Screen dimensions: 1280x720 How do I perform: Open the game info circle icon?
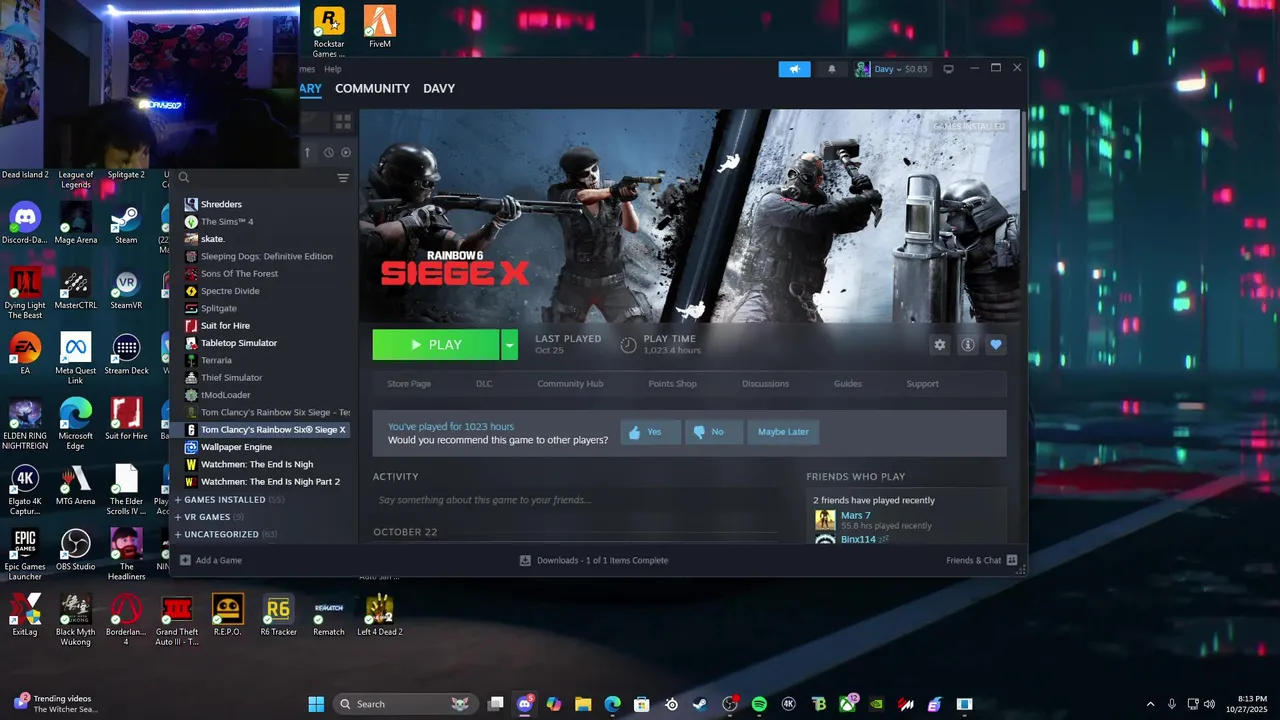click(967, 345)
